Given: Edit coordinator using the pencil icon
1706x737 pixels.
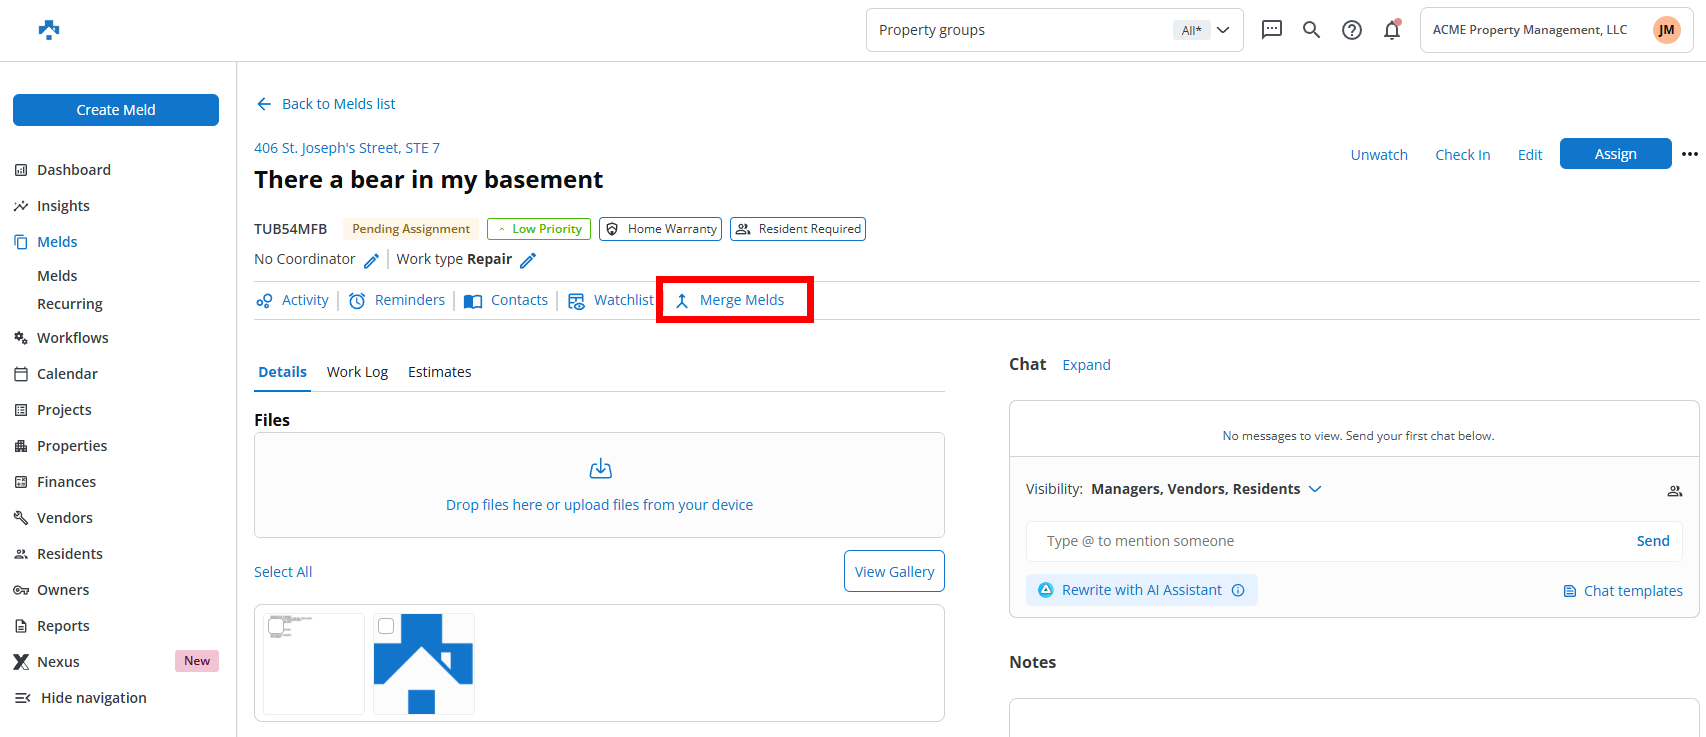Looking at the screenshot, I should [x=371, y=260].
